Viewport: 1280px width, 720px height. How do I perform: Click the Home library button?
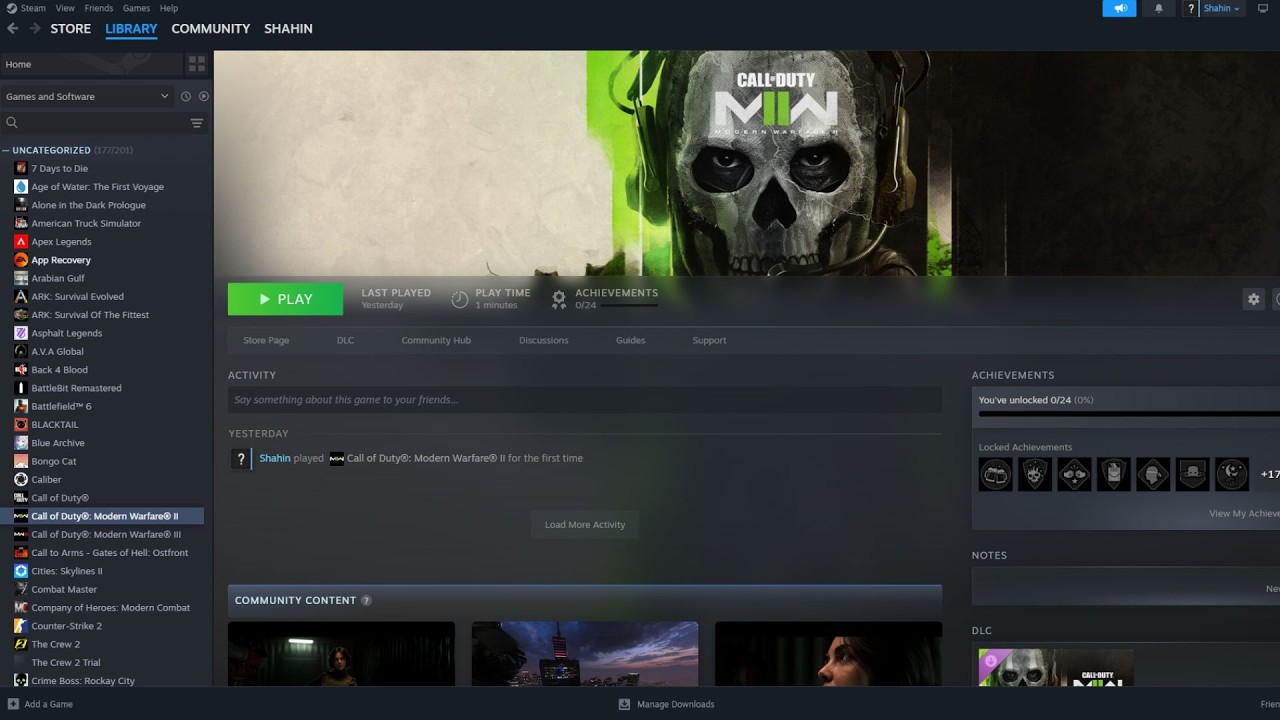point(92,64)
